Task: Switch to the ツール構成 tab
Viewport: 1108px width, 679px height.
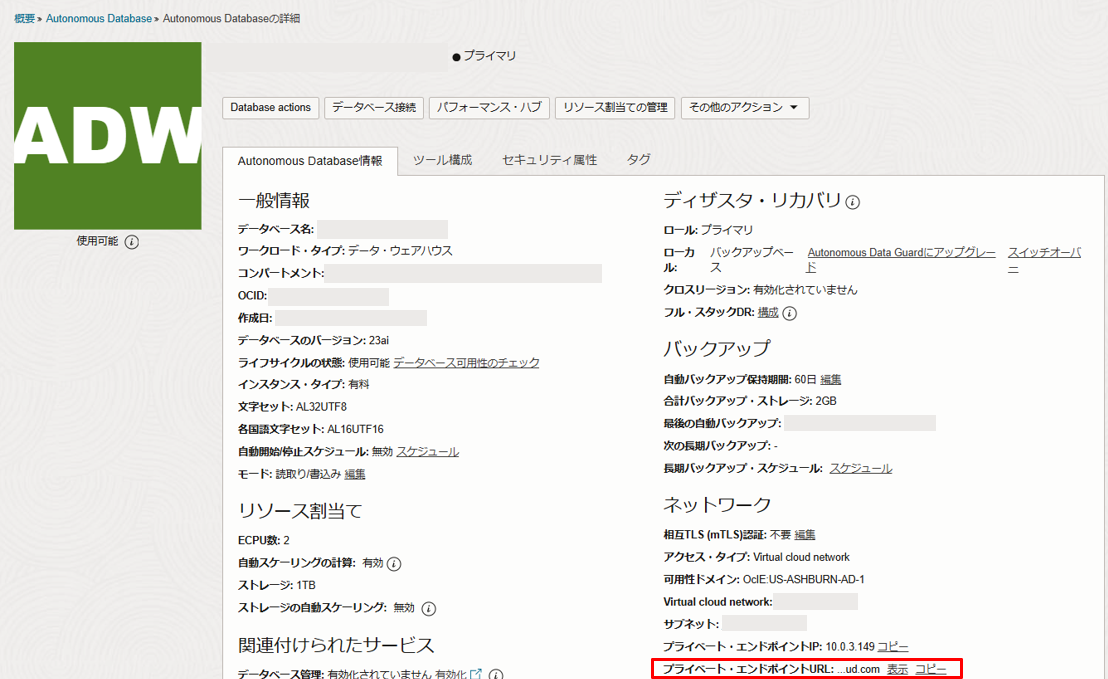Action: pyautogui.click(x=442, y=160)
